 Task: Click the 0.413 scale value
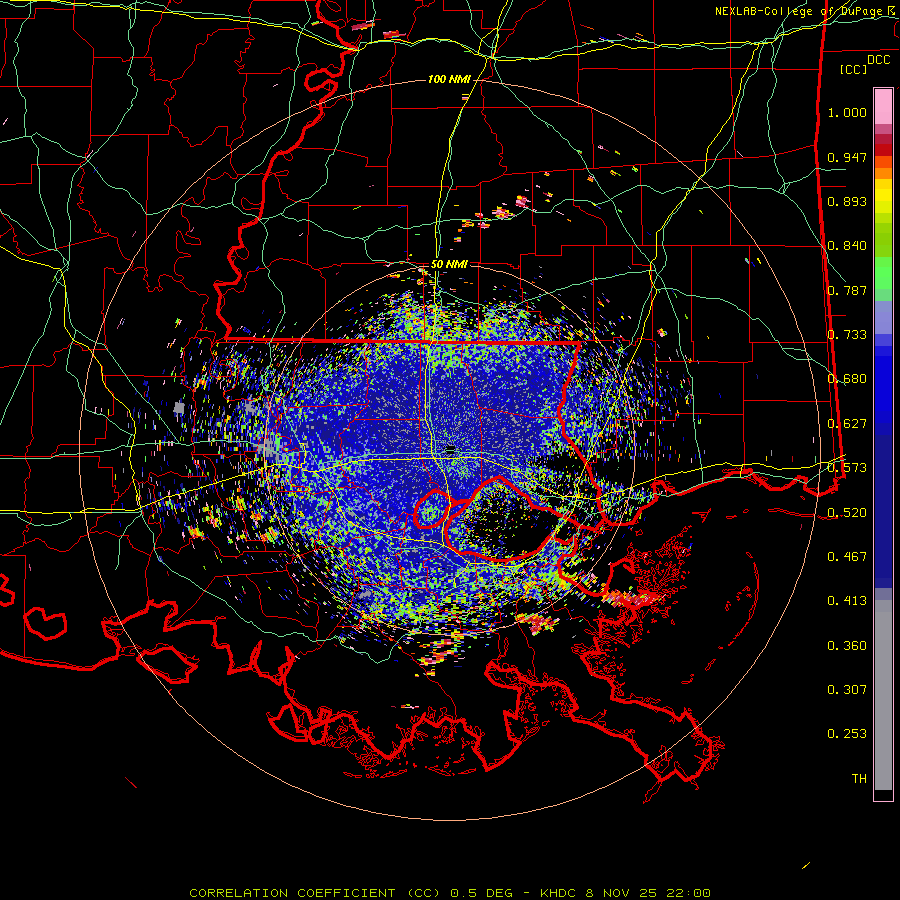847,601
